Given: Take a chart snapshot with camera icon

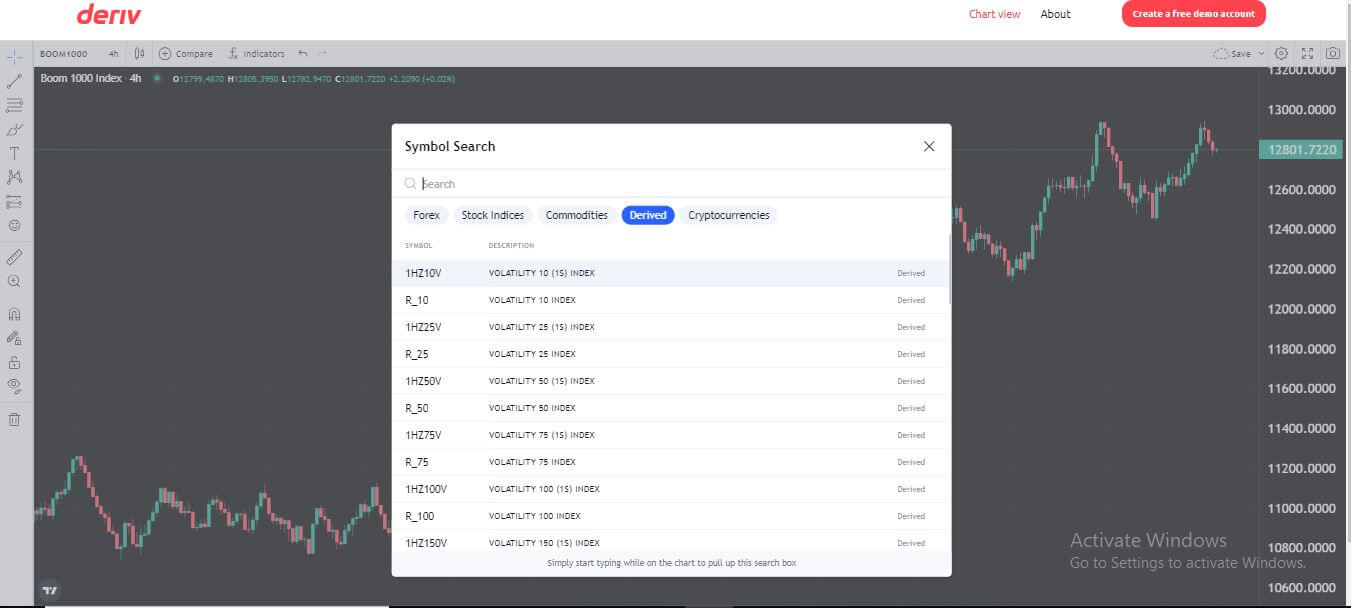Looking at the screenshot, I should coord(1333,54).
